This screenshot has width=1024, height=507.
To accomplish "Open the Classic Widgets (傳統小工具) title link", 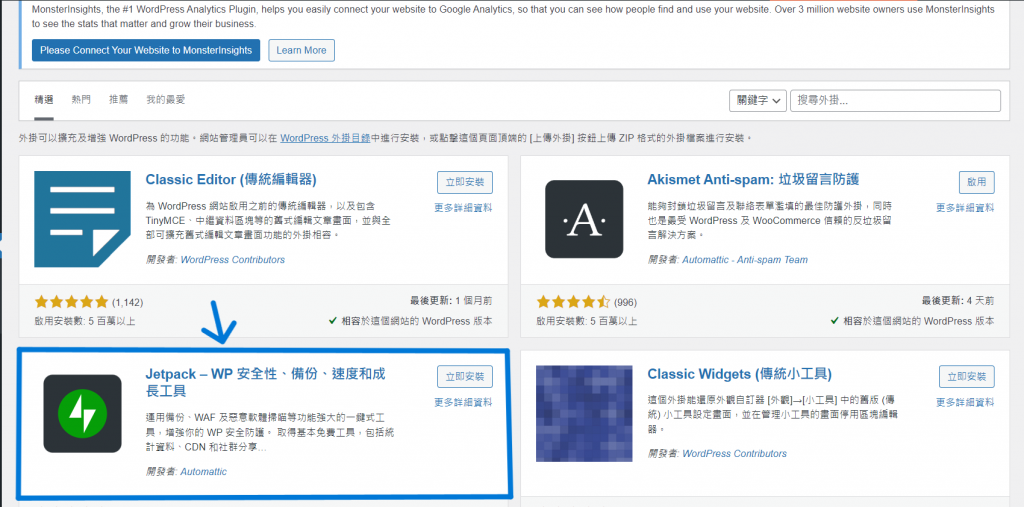I will (739, 374).
